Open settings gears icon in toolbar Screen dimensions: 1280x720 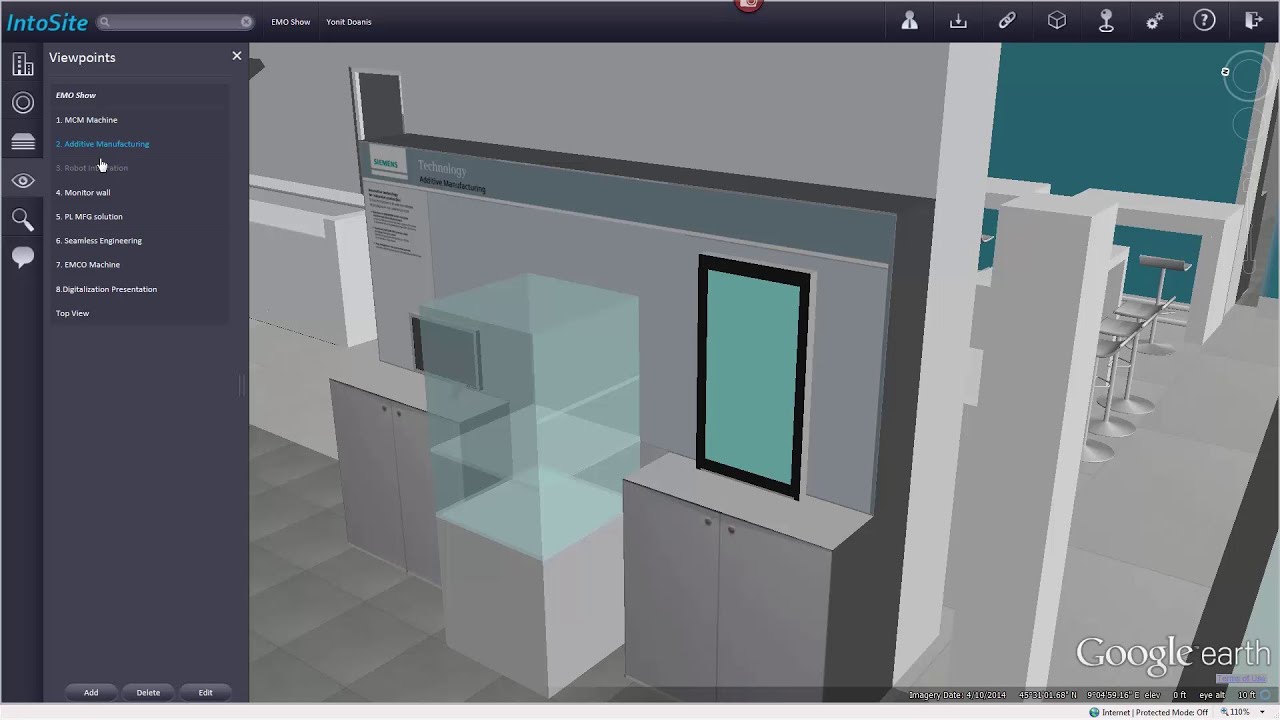1155,20
